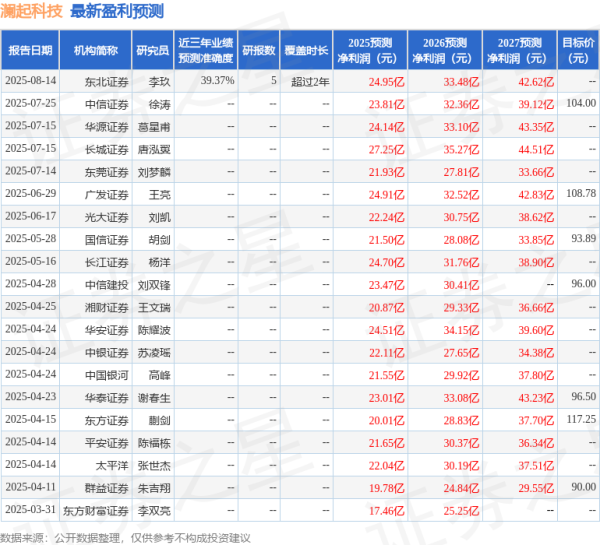Click 东方证券 institution cell
The height and width of the screenshot is (545, 600).
(x=106, y=420)
